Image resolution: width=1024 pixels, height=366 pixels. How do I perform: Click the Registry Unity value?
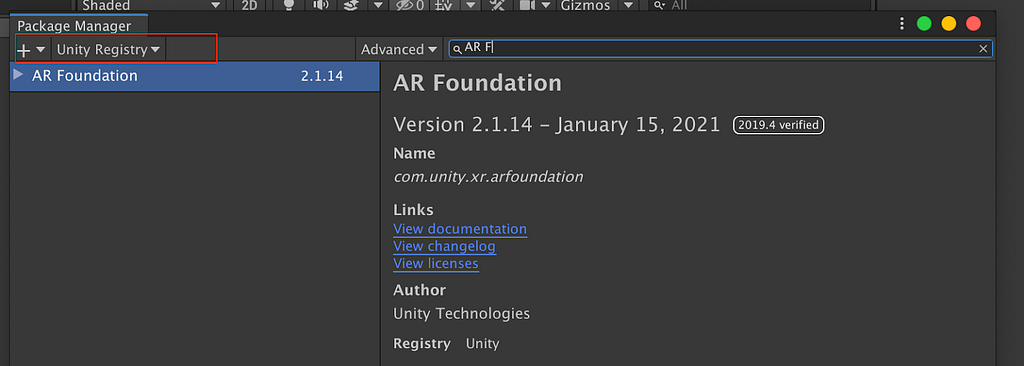(482, 343)
